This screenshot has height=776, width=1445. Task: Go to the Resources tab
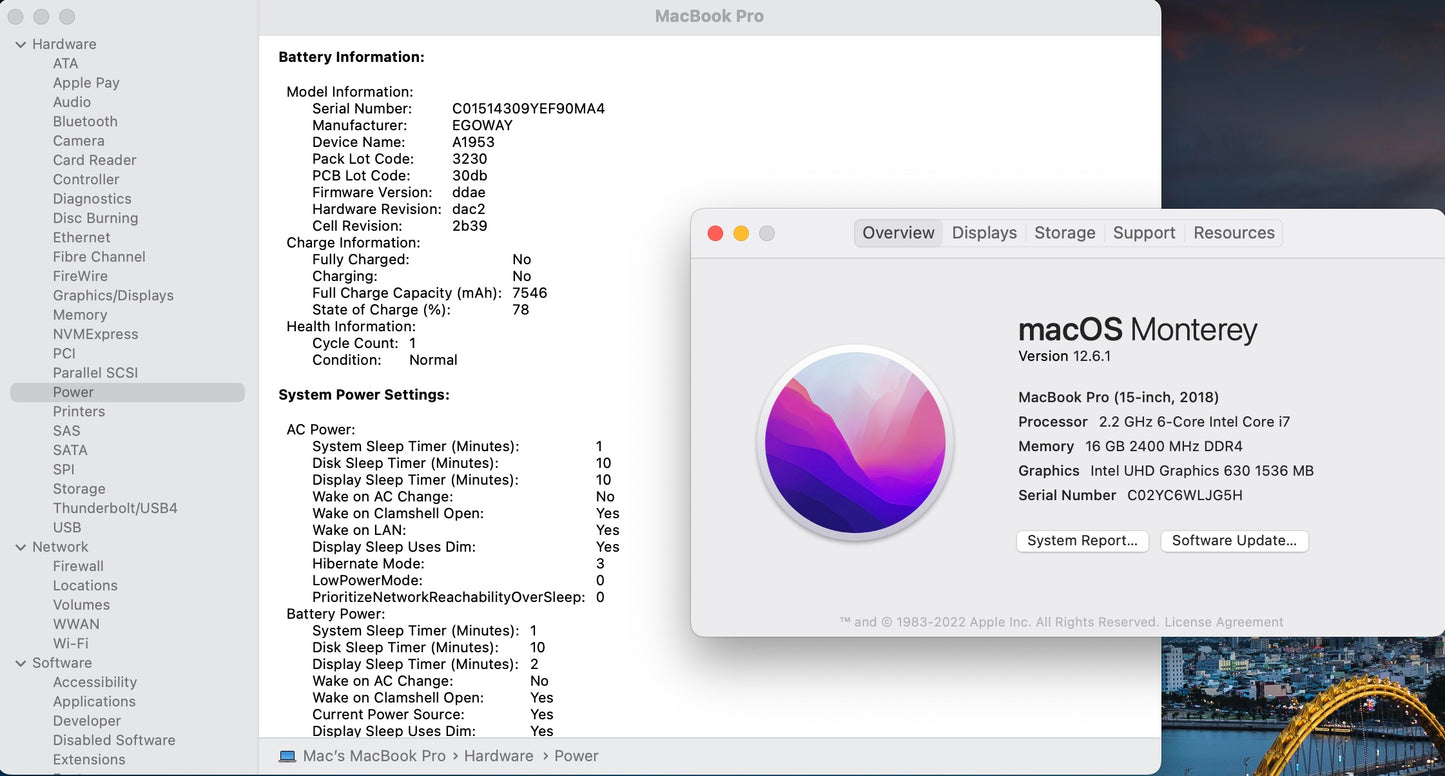click(1234, 233)
